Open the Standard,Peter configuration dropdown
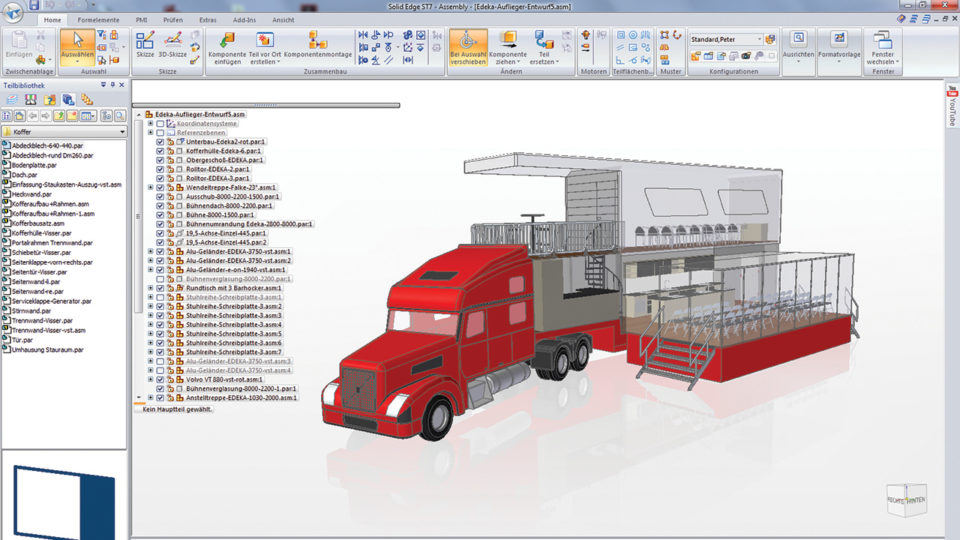 (x=759, y=39)
